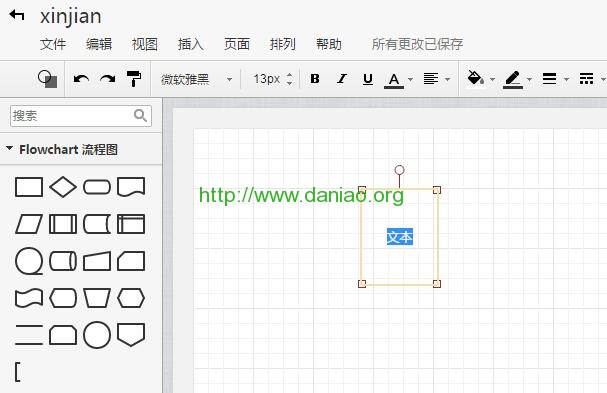Select the rounded terminator shape
The height and width of the screenshot is (393, 607).
pos(97,187)
